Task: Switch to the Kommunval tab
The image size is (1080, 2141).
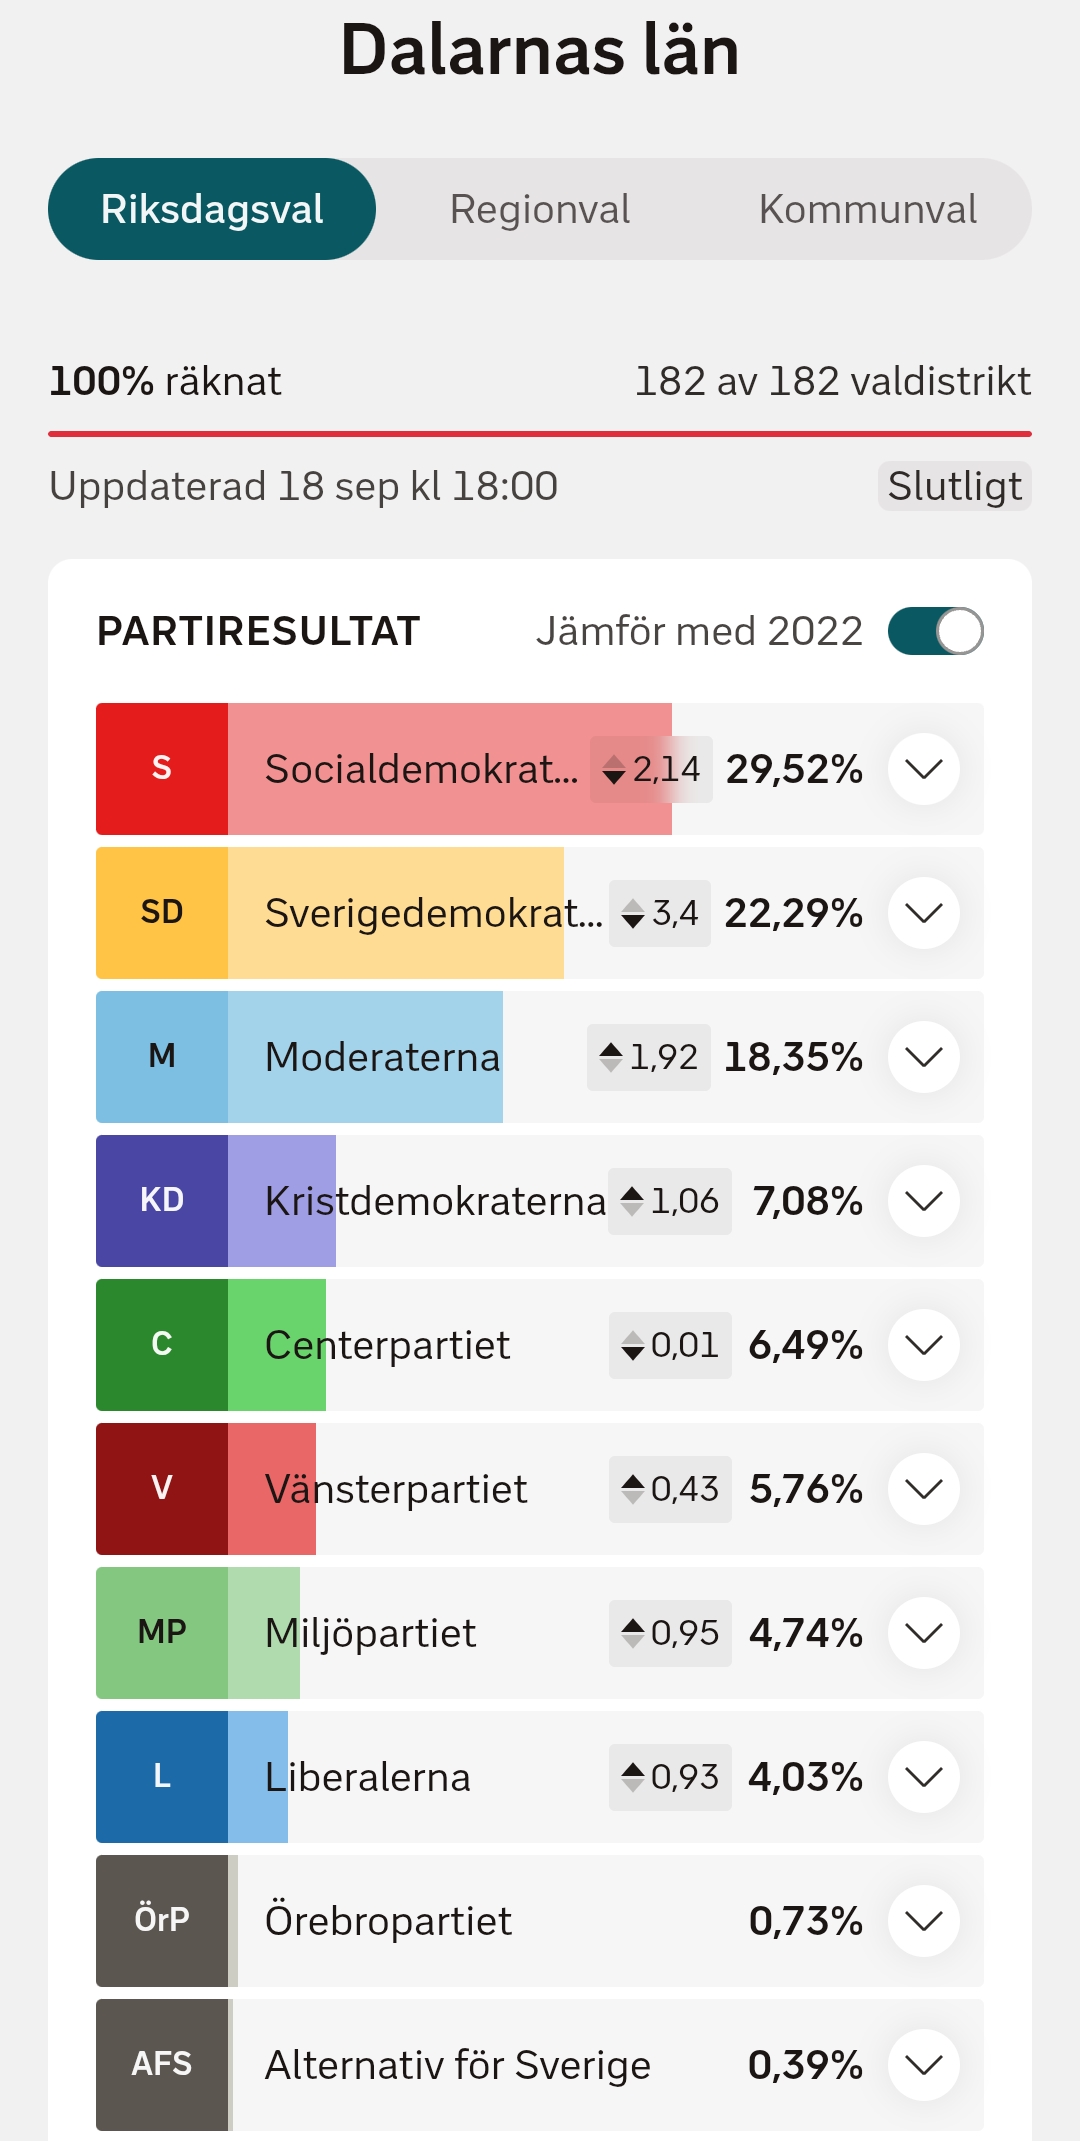Action: (x=868, y=209)
